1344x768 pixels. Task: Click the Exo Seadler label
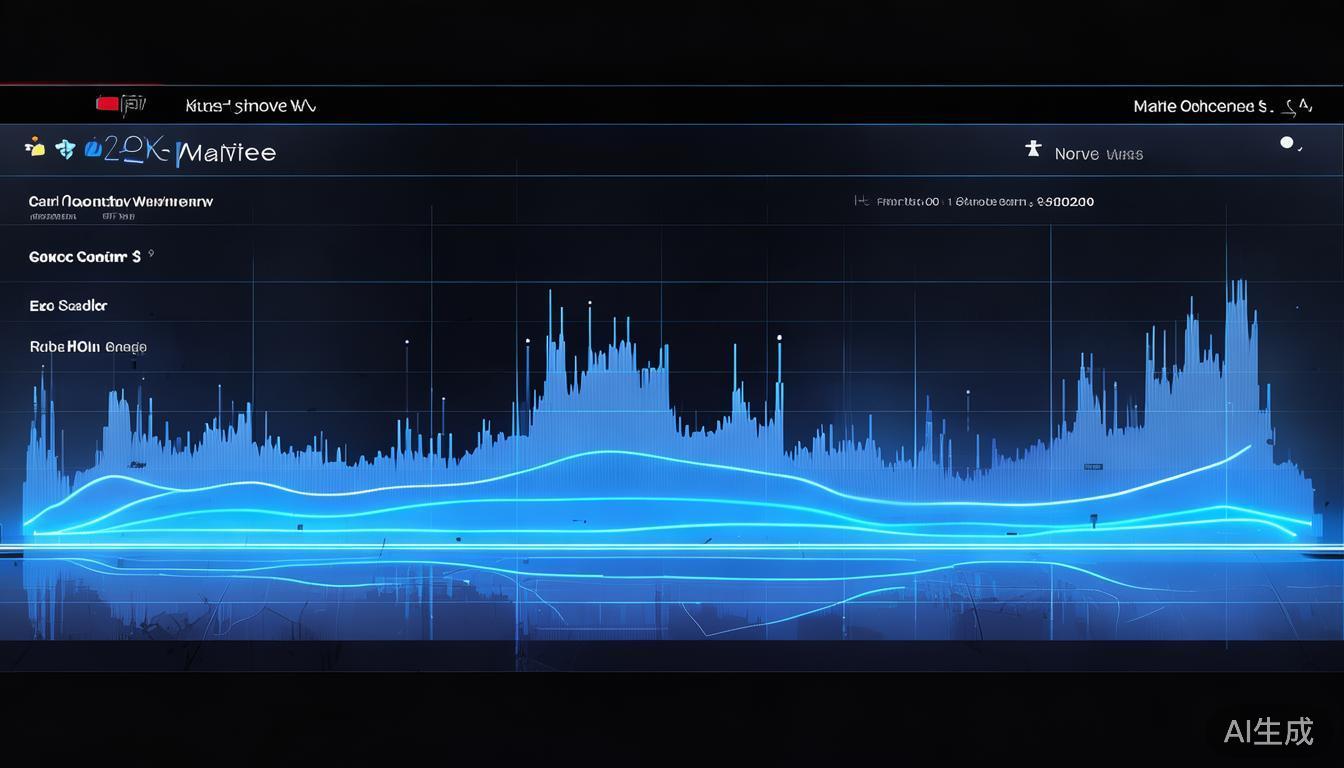click(68, 306)
